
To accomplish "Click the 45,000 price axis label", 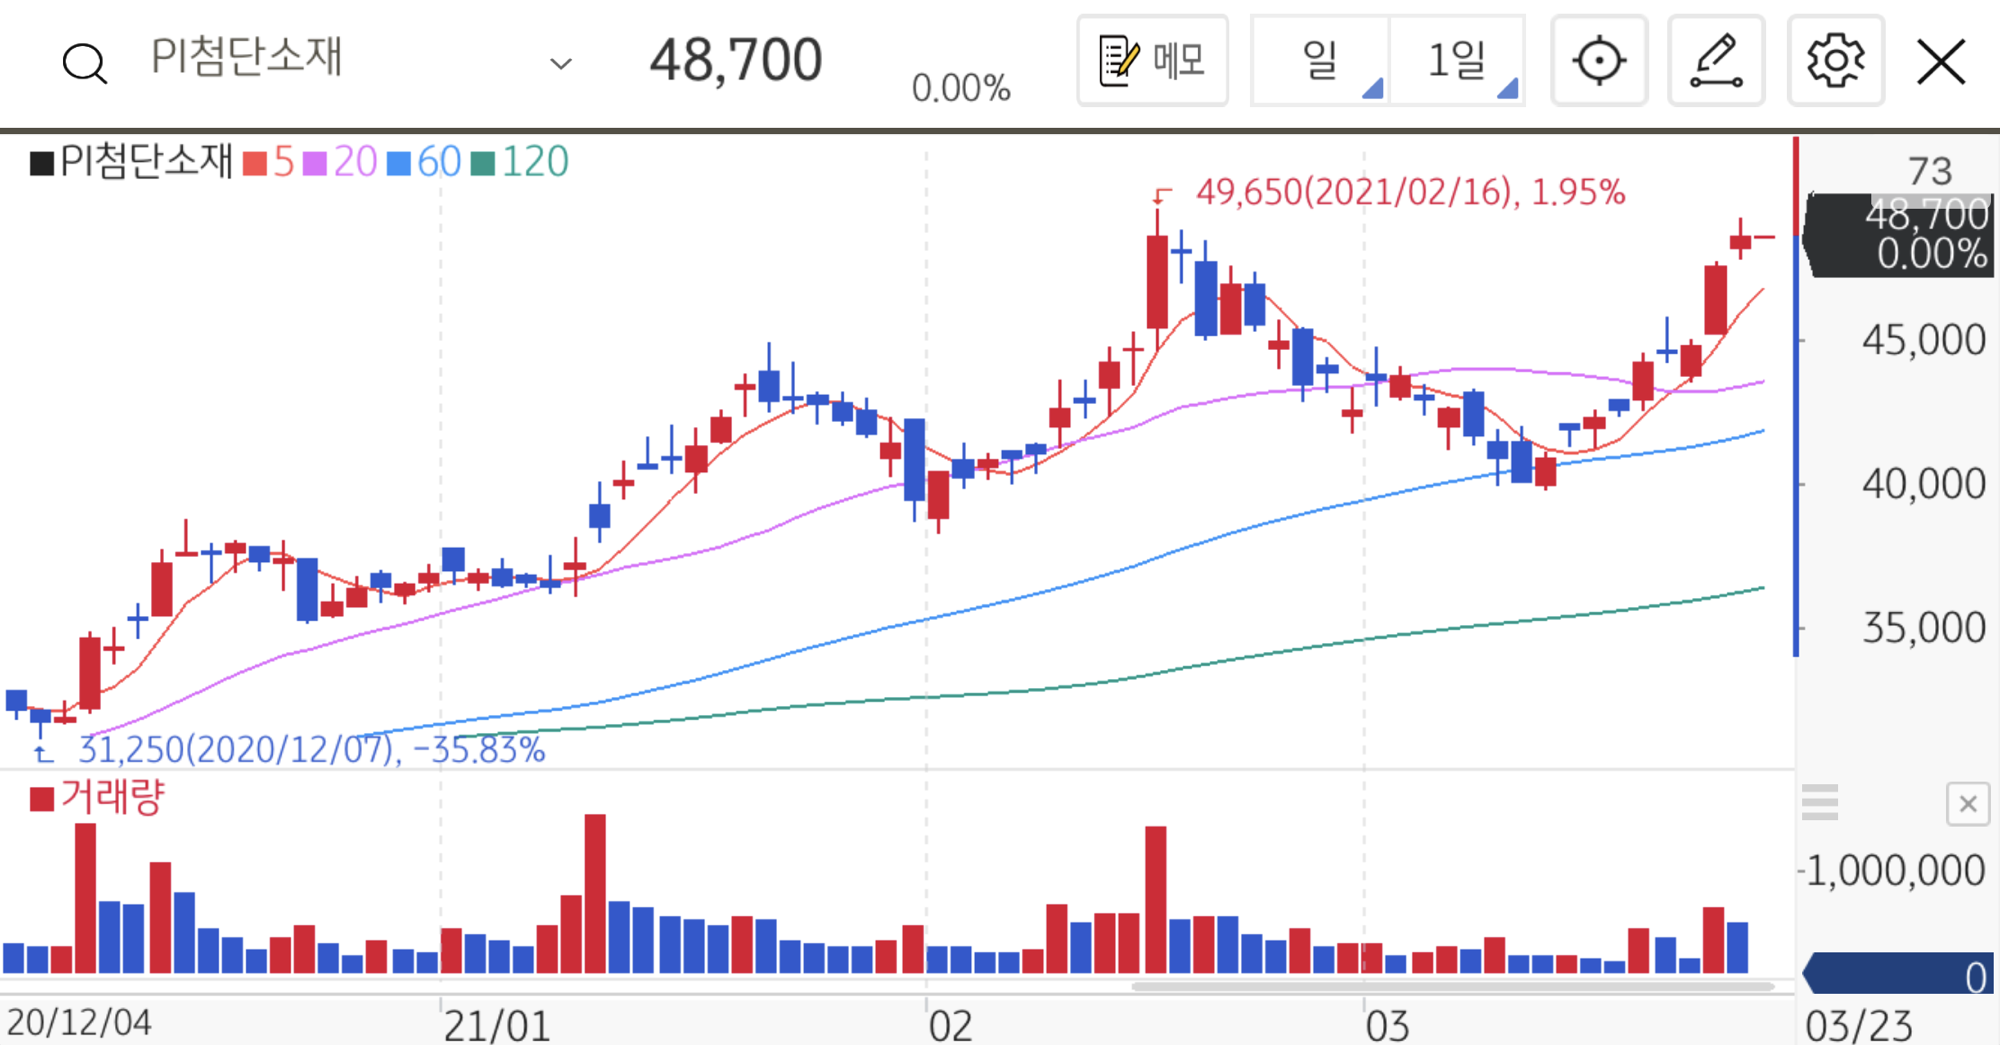I will click(1923, 340).
